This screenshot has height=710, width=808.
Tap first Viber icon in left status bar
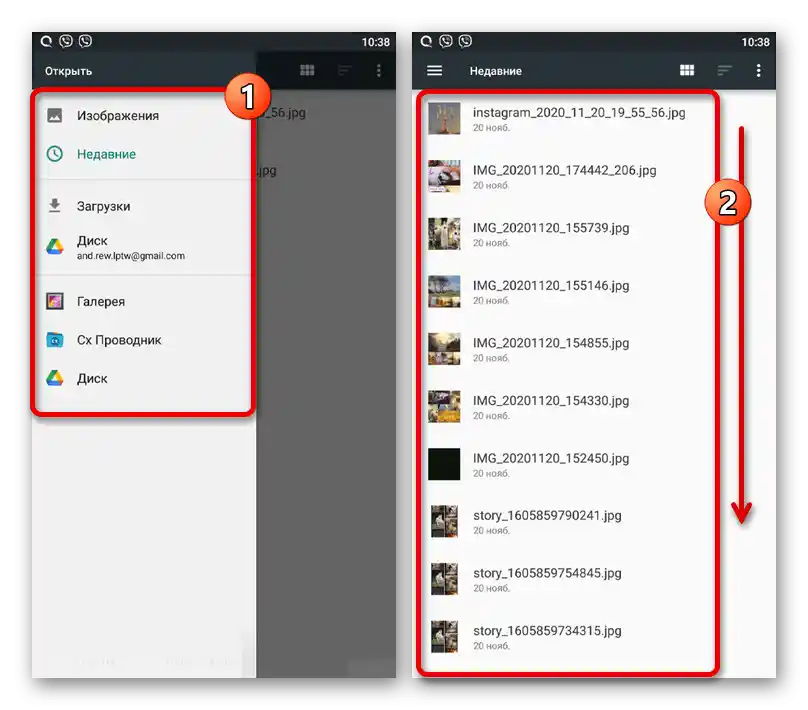66,41
